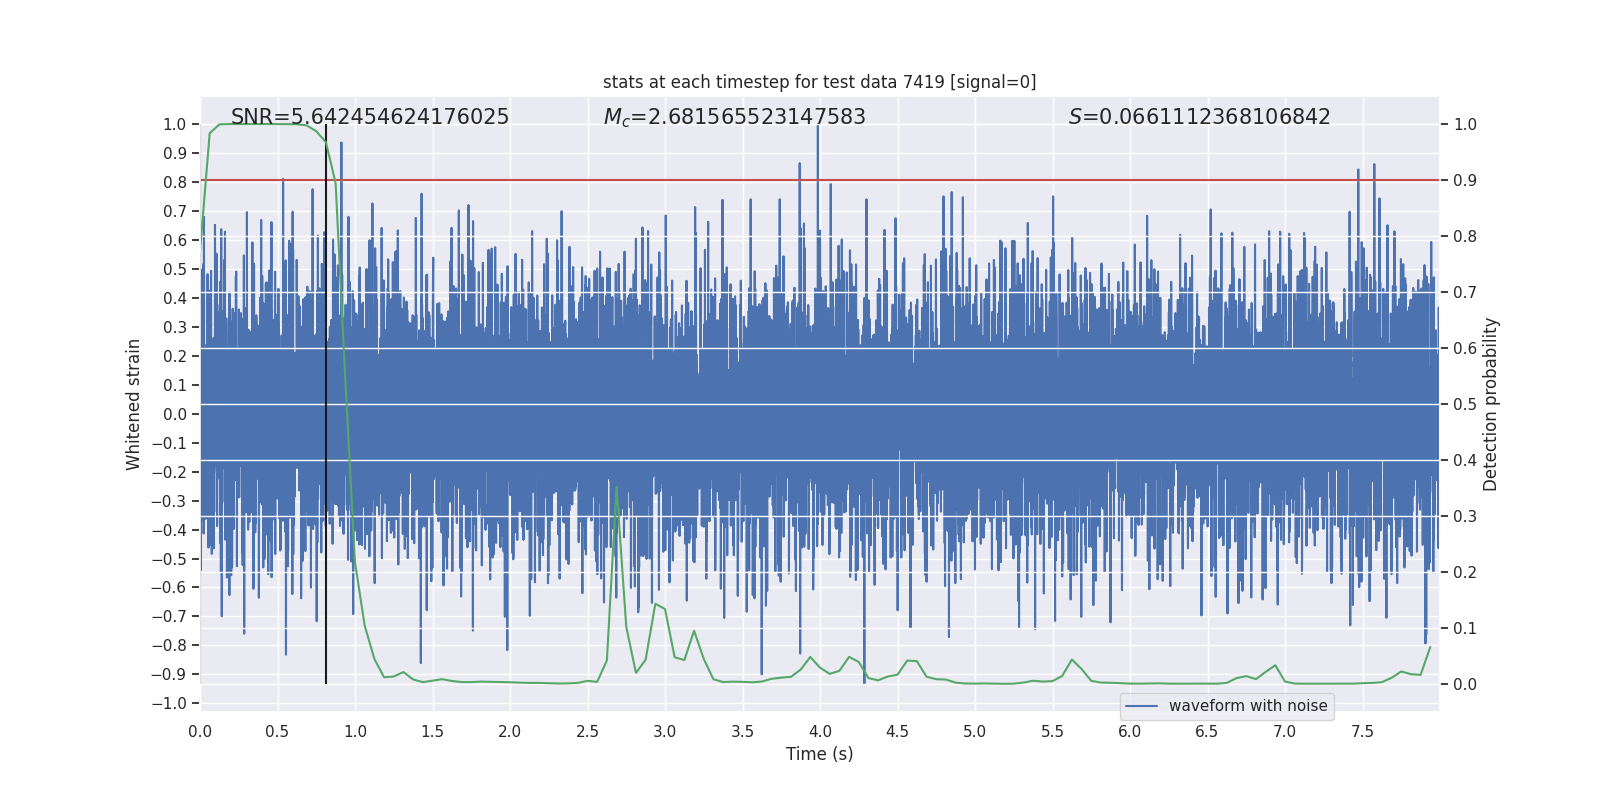The width and height of the screenshot is (1600, 800).
Task: Click the 2.5 tick label on time axis
Action: [587, 731]
